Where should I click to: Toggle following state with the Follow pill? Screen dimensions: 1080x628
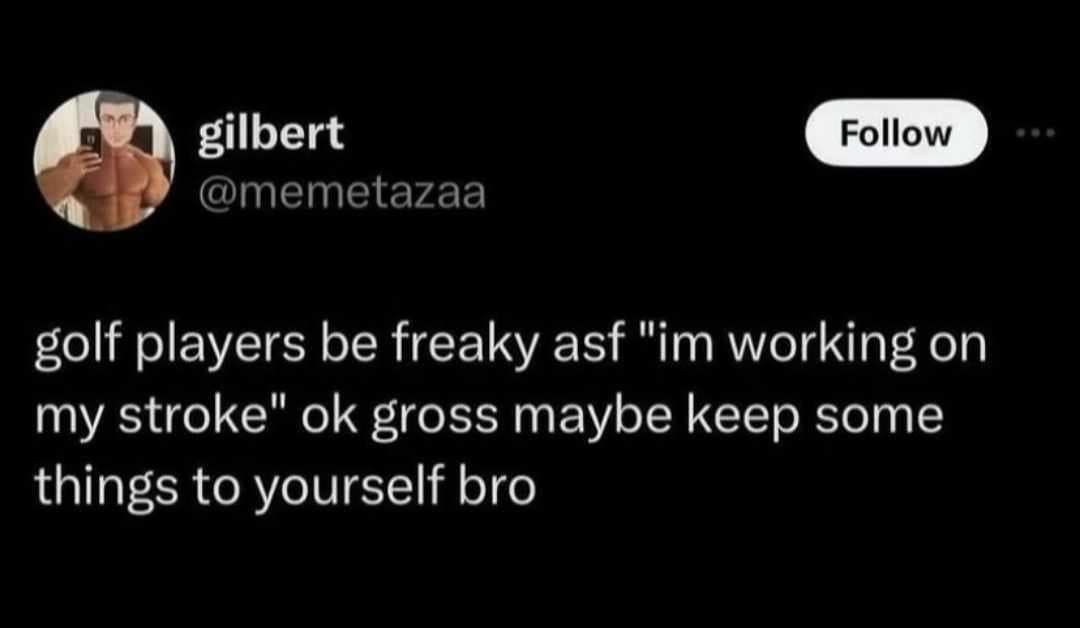[x=895, y=133]
